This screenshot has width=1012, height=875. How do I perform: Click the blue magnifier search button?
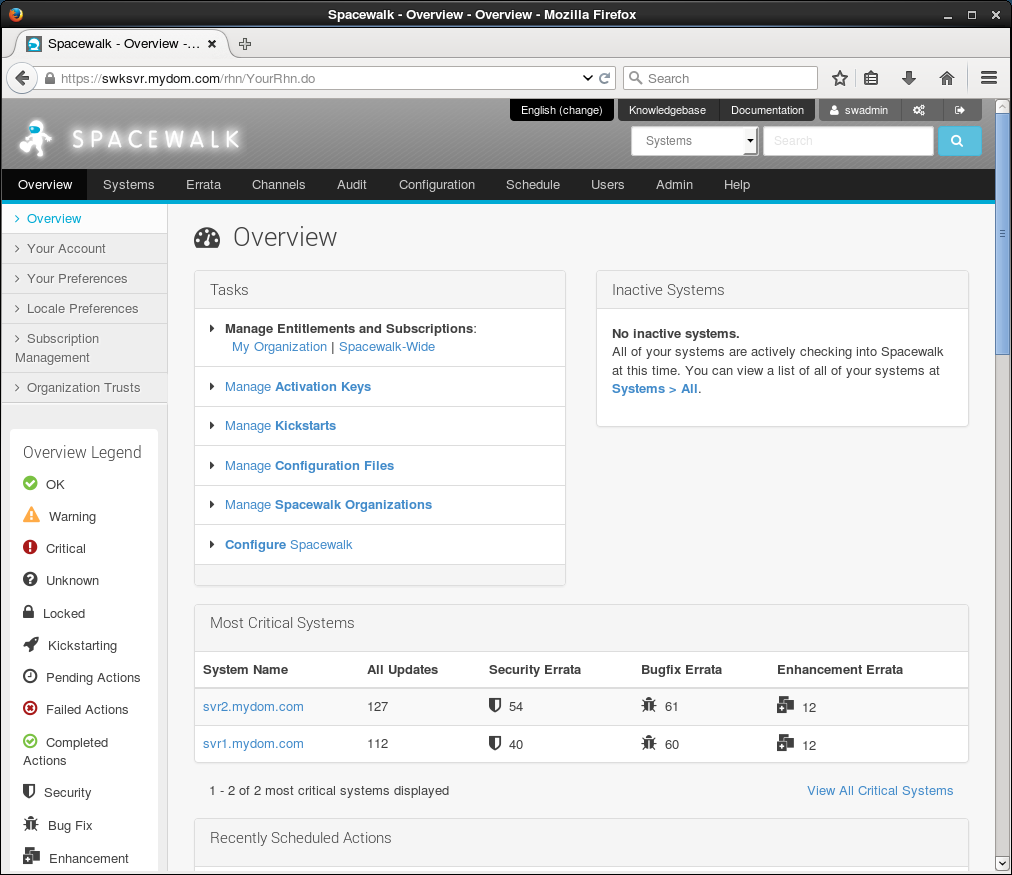click(959, 141)
